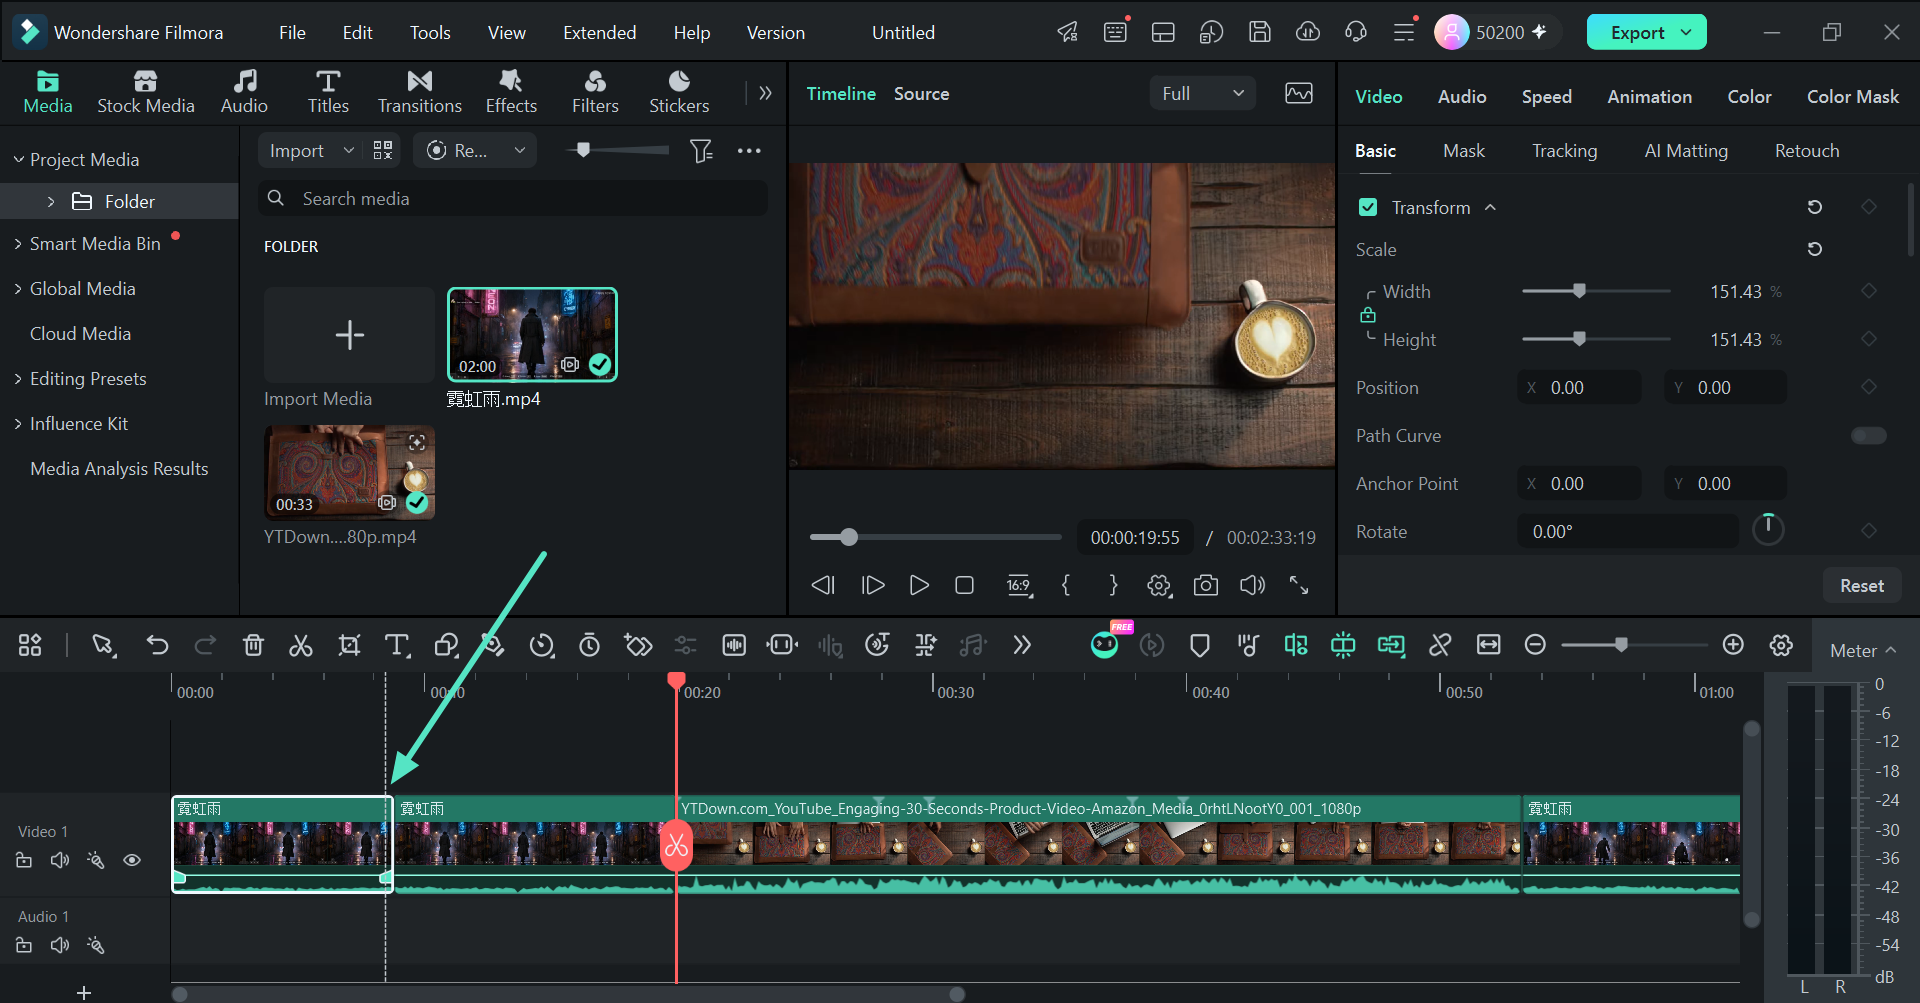The width and height of the screenshot is (1920, 1003).
Task: Expand the Smart Media Bin tree item
Action: pyautogui.click(x=18, y=244)
